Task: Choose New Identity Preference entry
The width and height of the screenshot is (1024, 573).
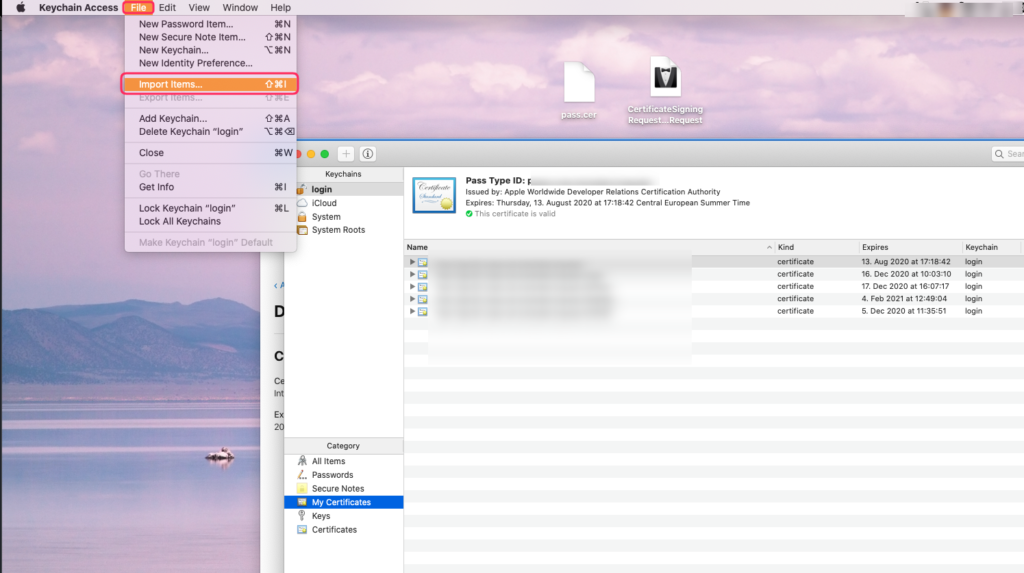Action: (x=210, y=63)
